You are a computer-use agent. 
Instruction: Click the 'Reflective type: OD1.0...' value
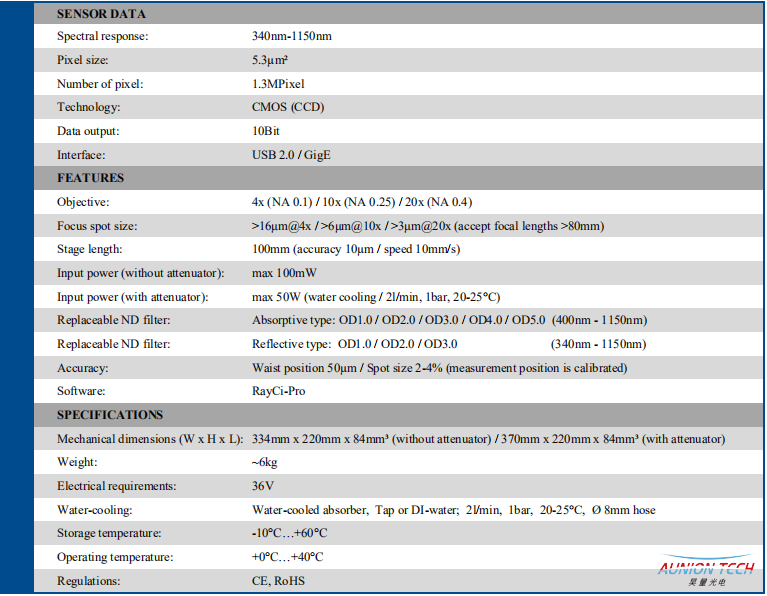[355, 344]
